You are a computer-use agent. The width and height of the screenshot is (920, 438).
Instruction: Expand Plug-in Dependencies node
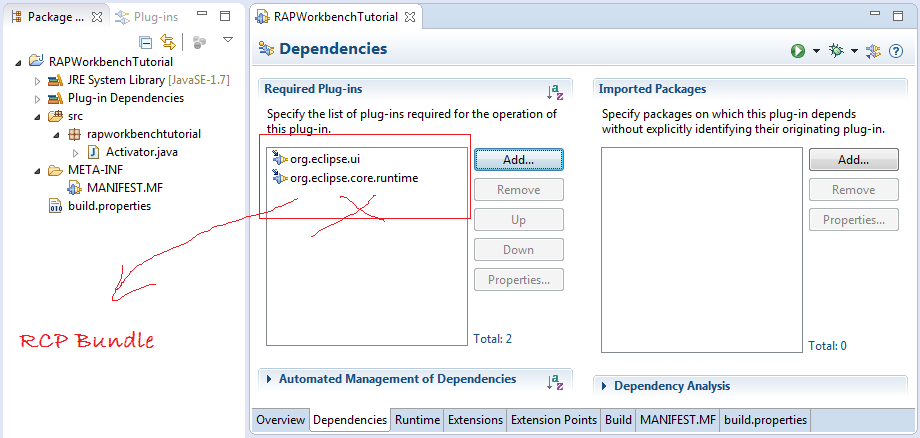[38, 99]
